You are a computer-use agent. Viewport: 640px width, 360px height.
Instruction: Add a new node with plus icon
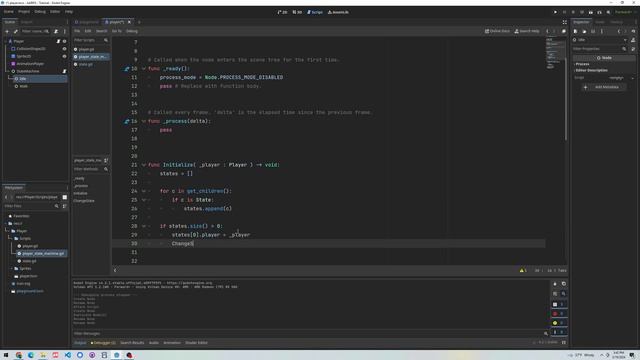(x=7, y=31)
